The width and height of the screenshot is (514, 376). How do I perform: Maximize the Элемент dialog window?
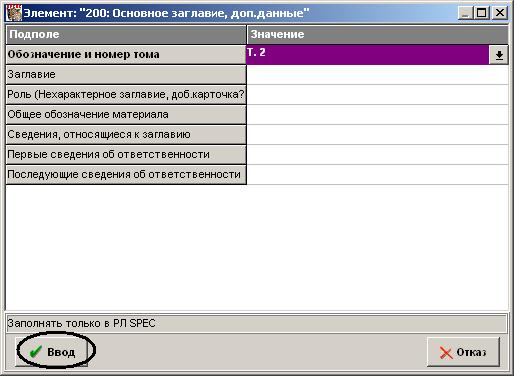[481, 13]
